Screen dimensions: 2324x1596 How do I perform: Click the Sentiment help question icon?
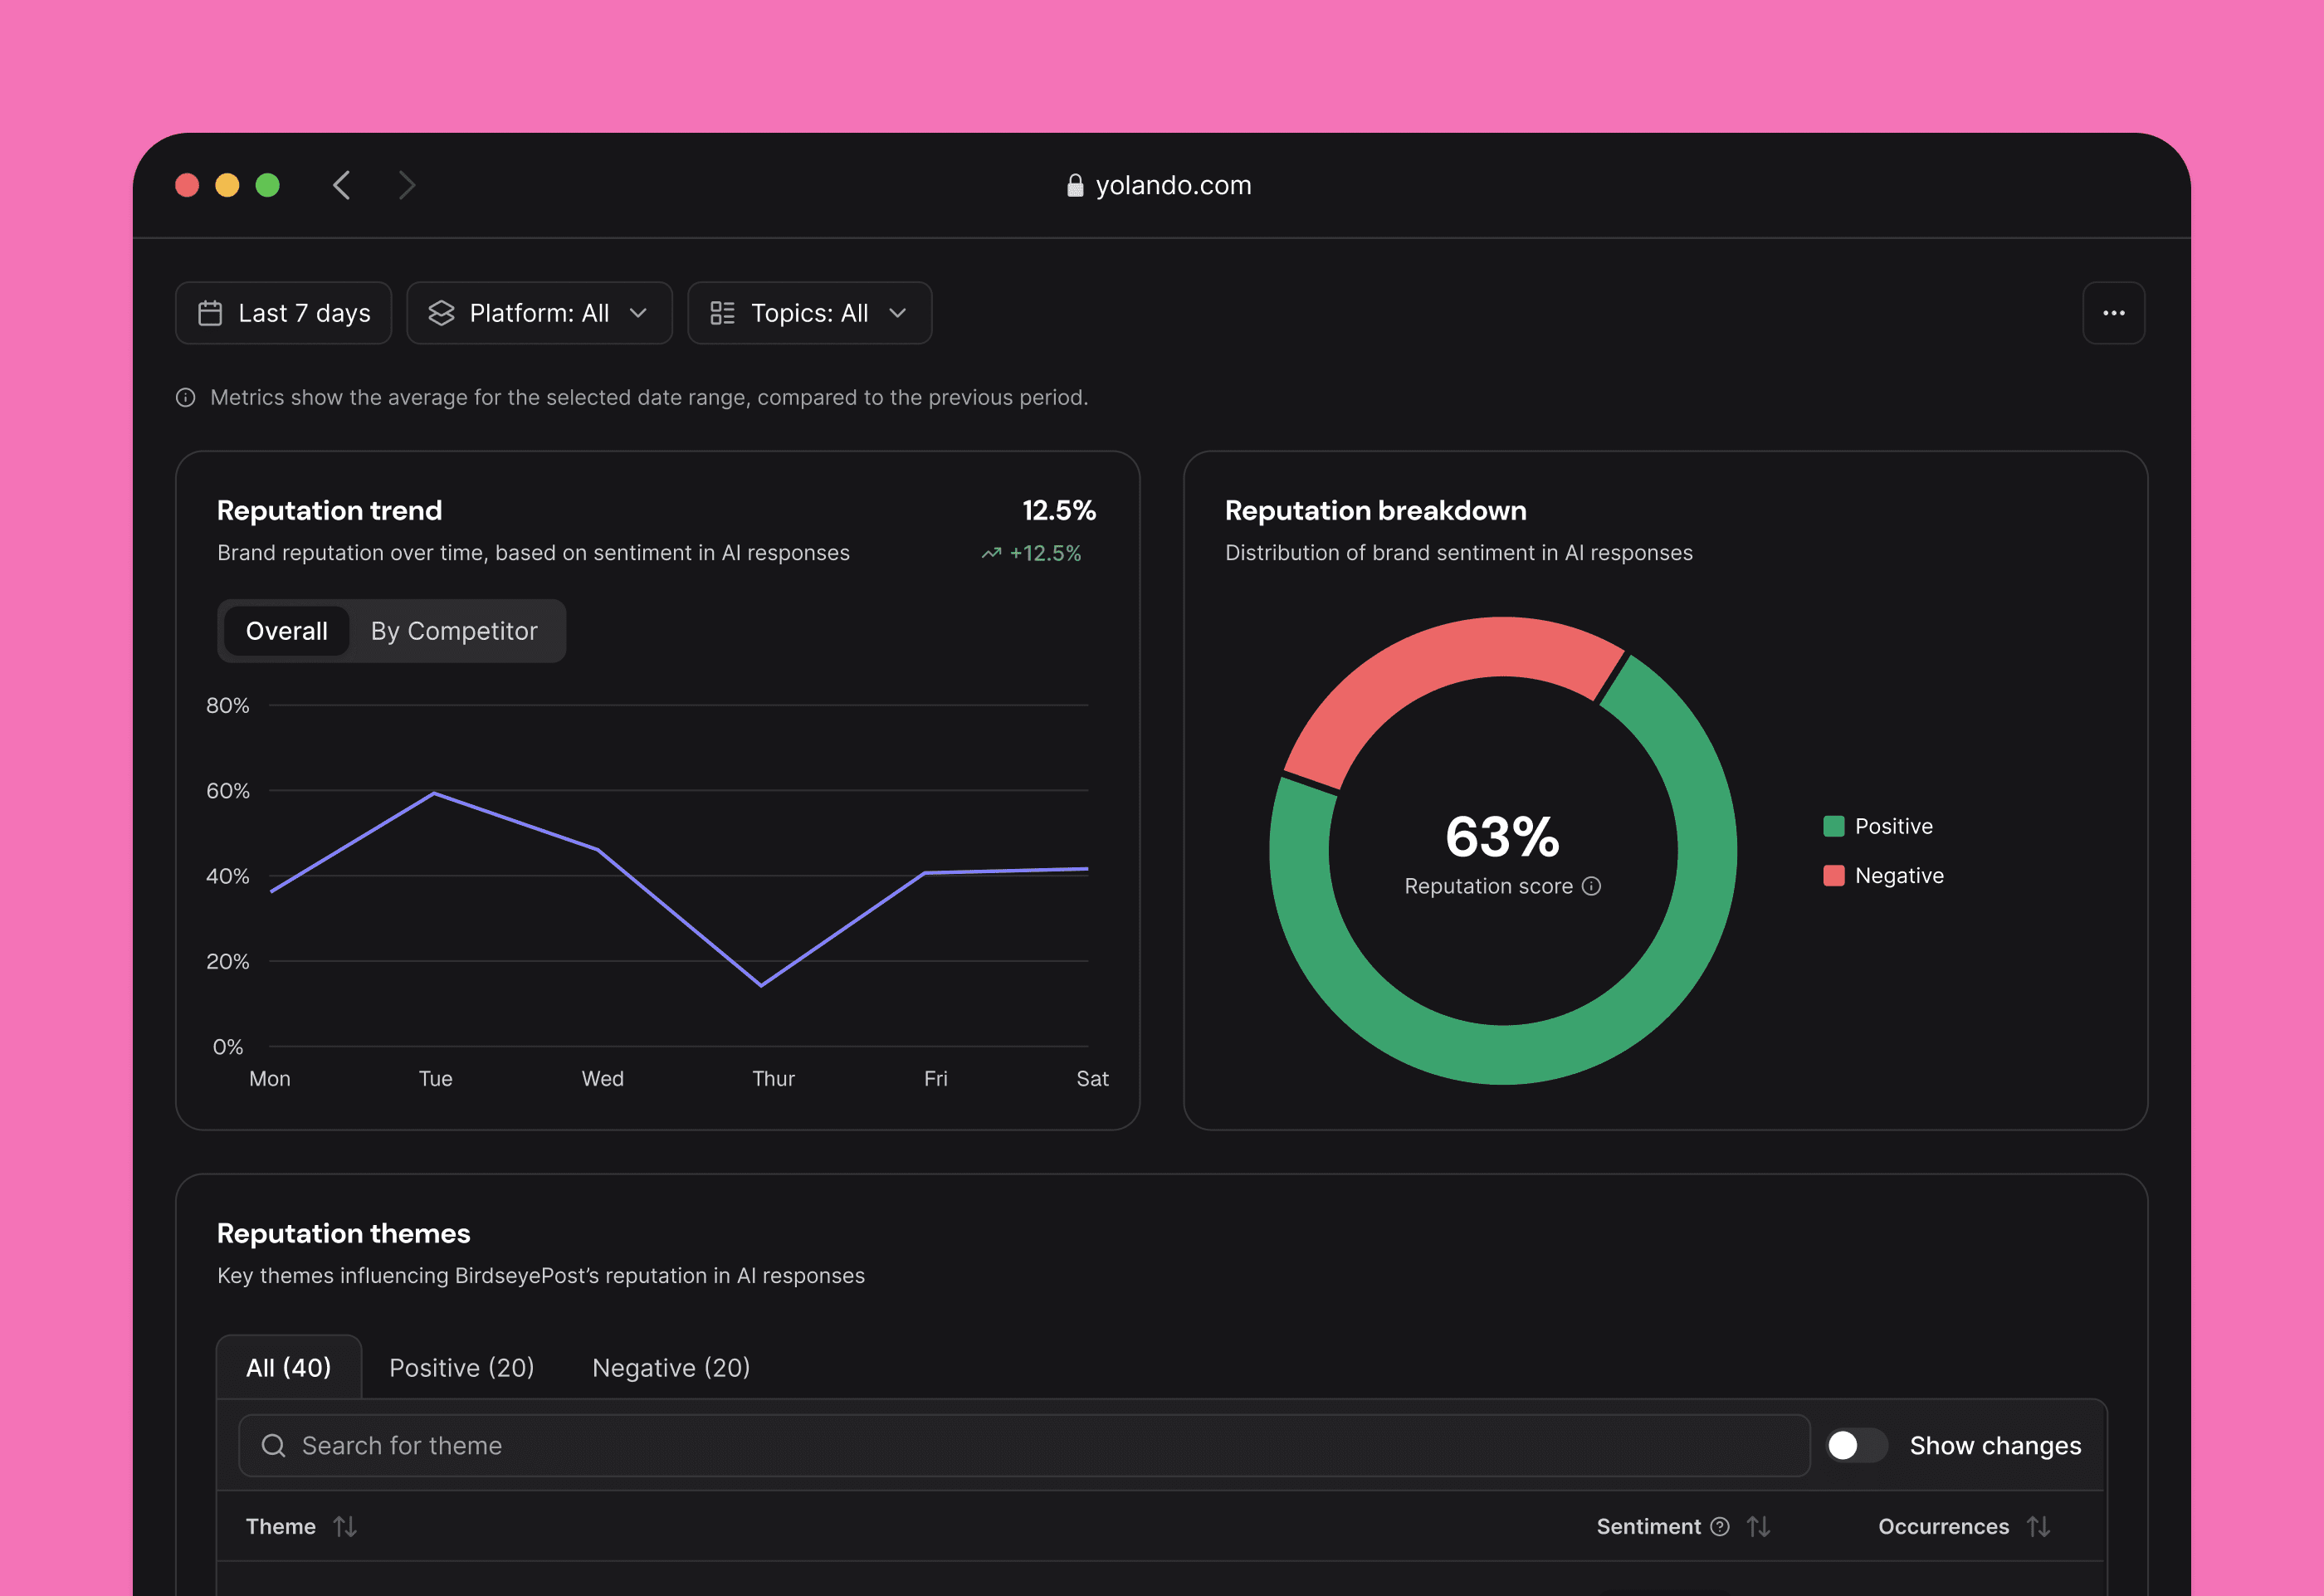1720,1526
